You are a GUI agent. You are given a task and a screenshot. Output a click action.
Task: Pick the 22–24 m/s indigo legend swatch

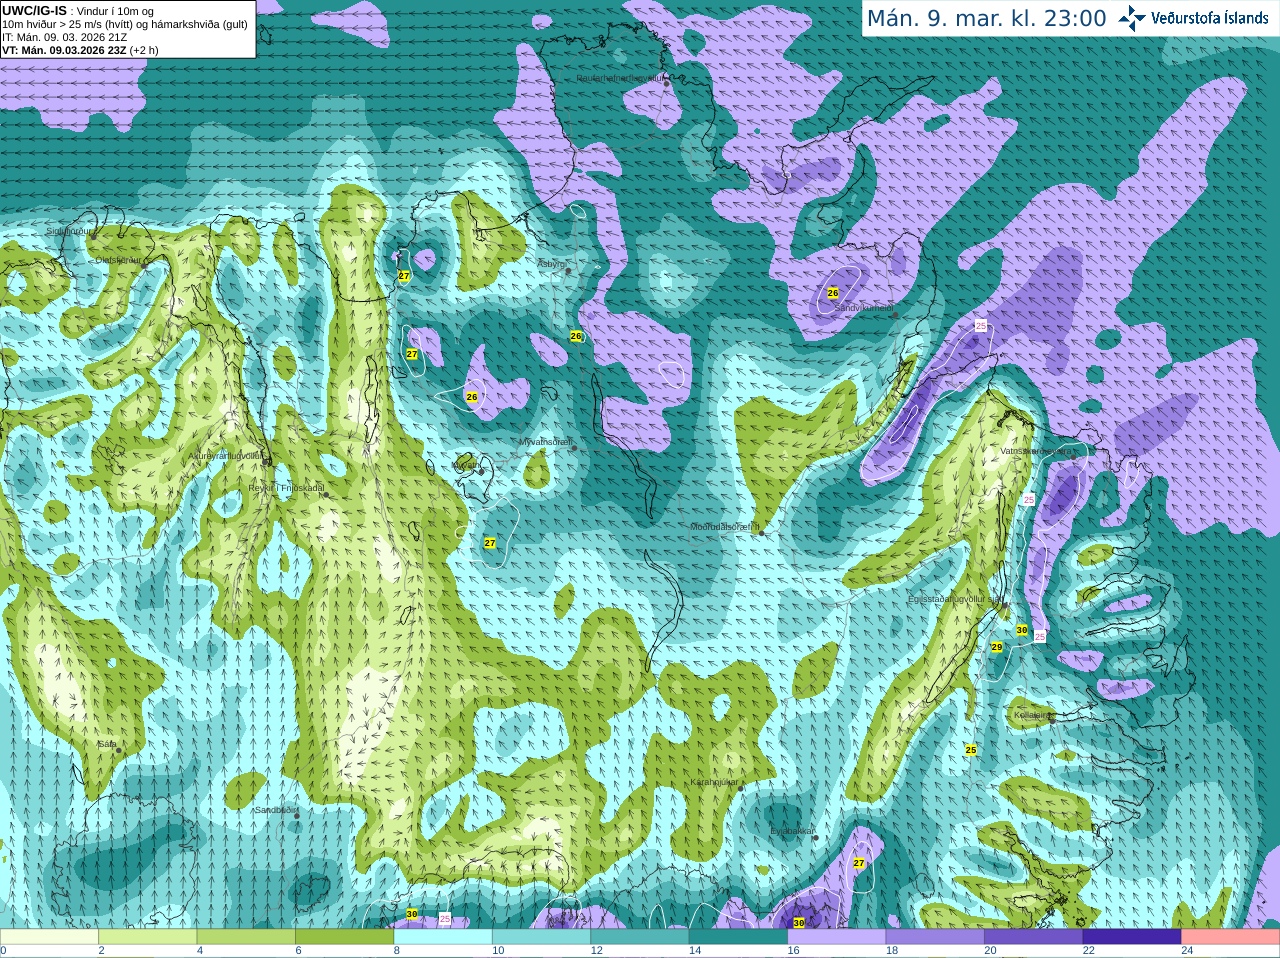point(1132,937)
